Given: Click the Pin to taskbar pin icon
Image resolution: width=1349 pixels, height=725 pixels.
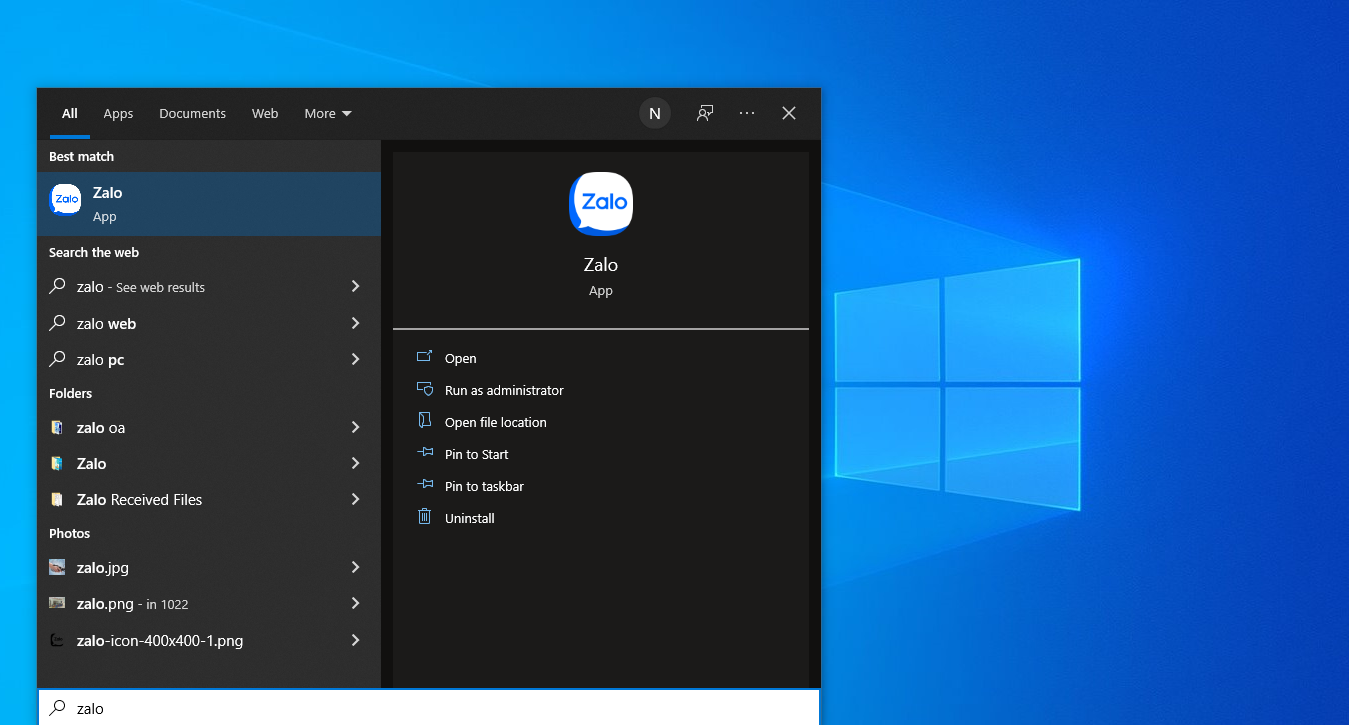Looking at the screenshot, I should (424, 485).
